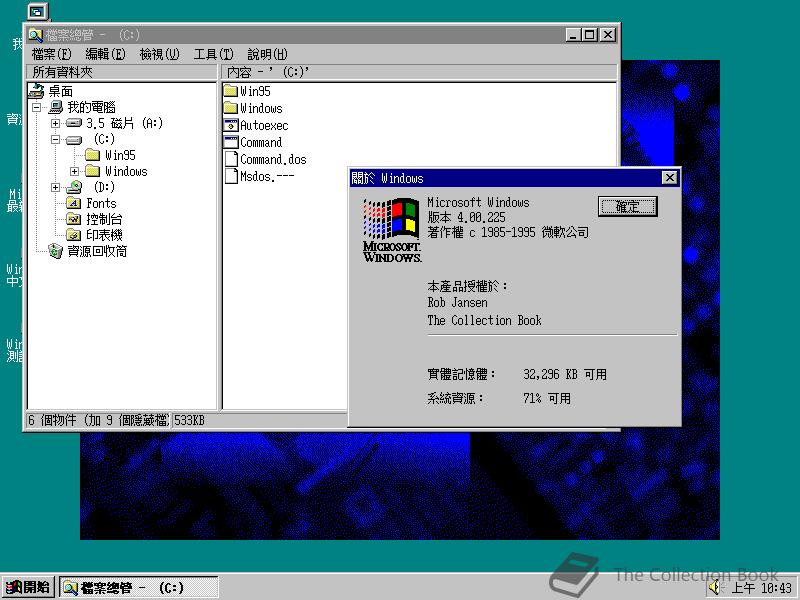Select the 檔案總管 (C:) taskbar button

pyautogui.click(x=139, y=587)
